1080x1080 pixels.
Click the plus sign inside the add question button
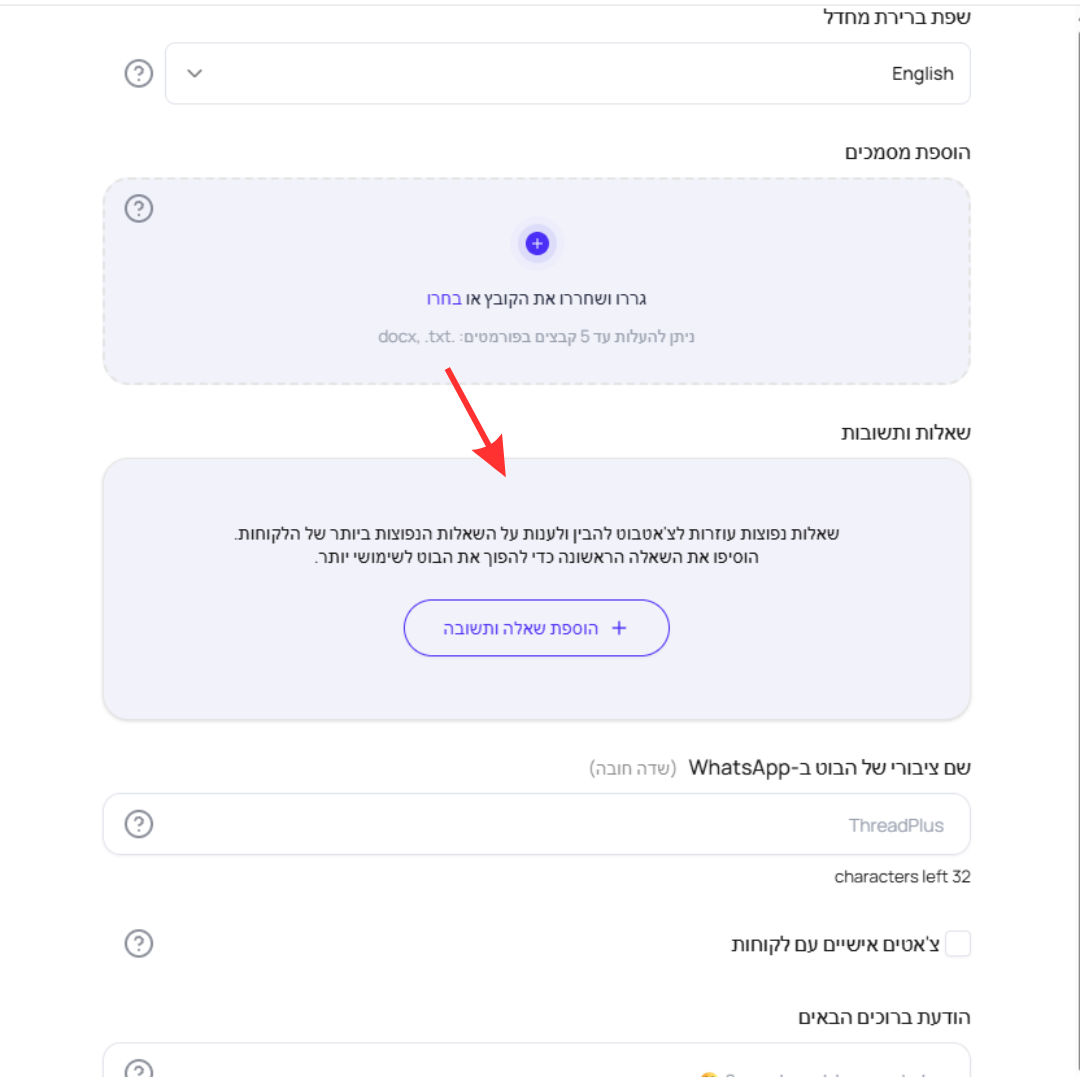click(x=619, y=627)
